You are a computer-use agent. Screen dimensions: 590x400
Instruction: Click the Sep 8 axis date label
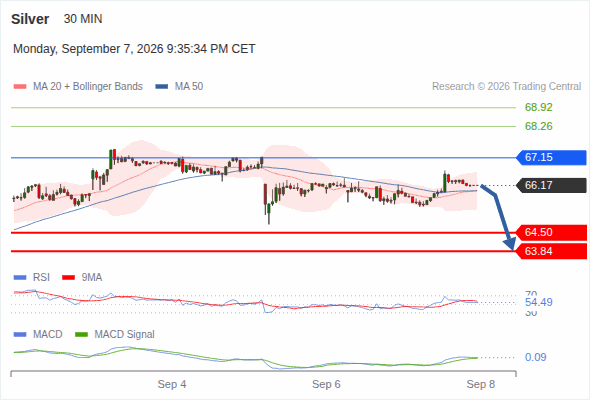(481, 384)
